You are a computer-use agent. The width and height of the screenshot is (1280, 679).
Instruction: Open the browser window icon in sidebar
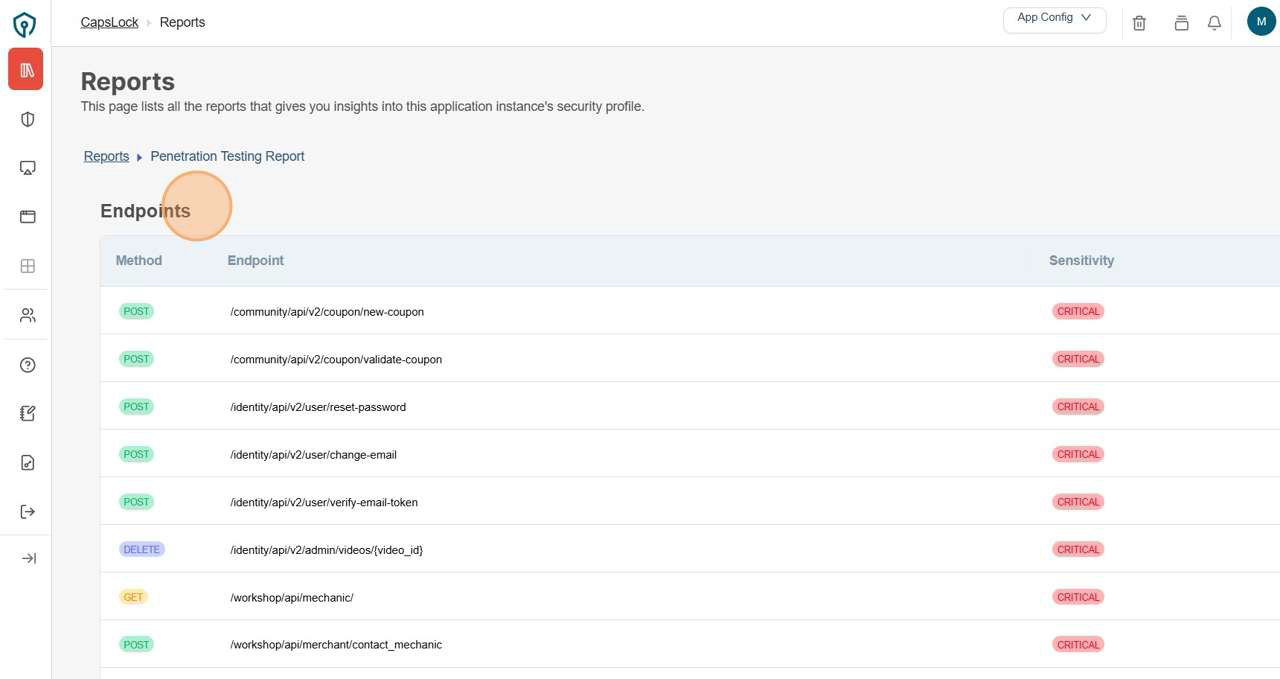28,217
